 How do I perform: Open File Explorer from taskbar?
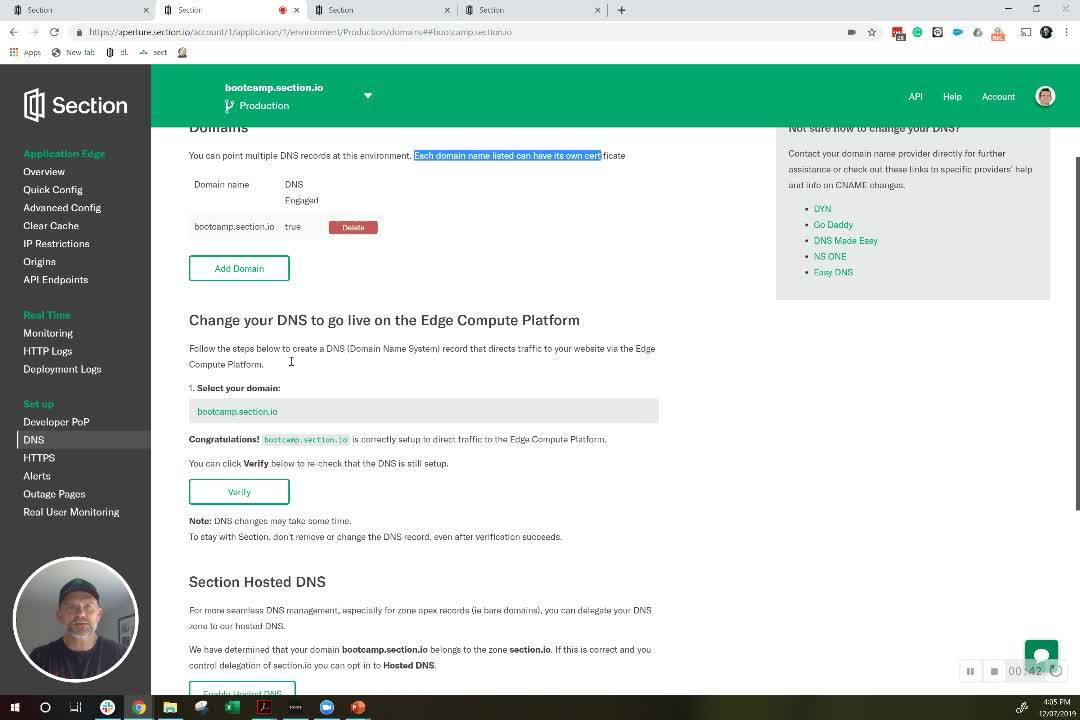(x=170, y=708)
